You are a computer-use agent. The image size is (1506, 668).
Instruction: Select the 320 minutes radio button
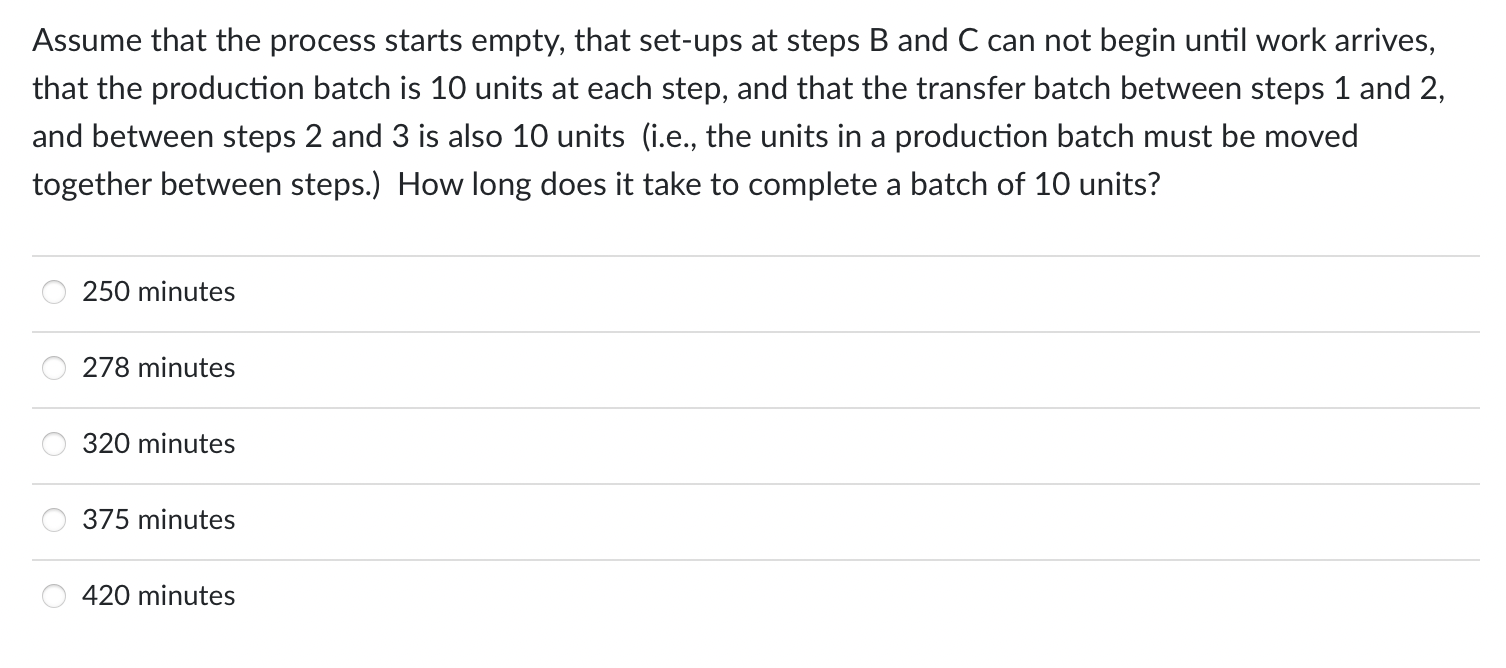tap(53, 444)
